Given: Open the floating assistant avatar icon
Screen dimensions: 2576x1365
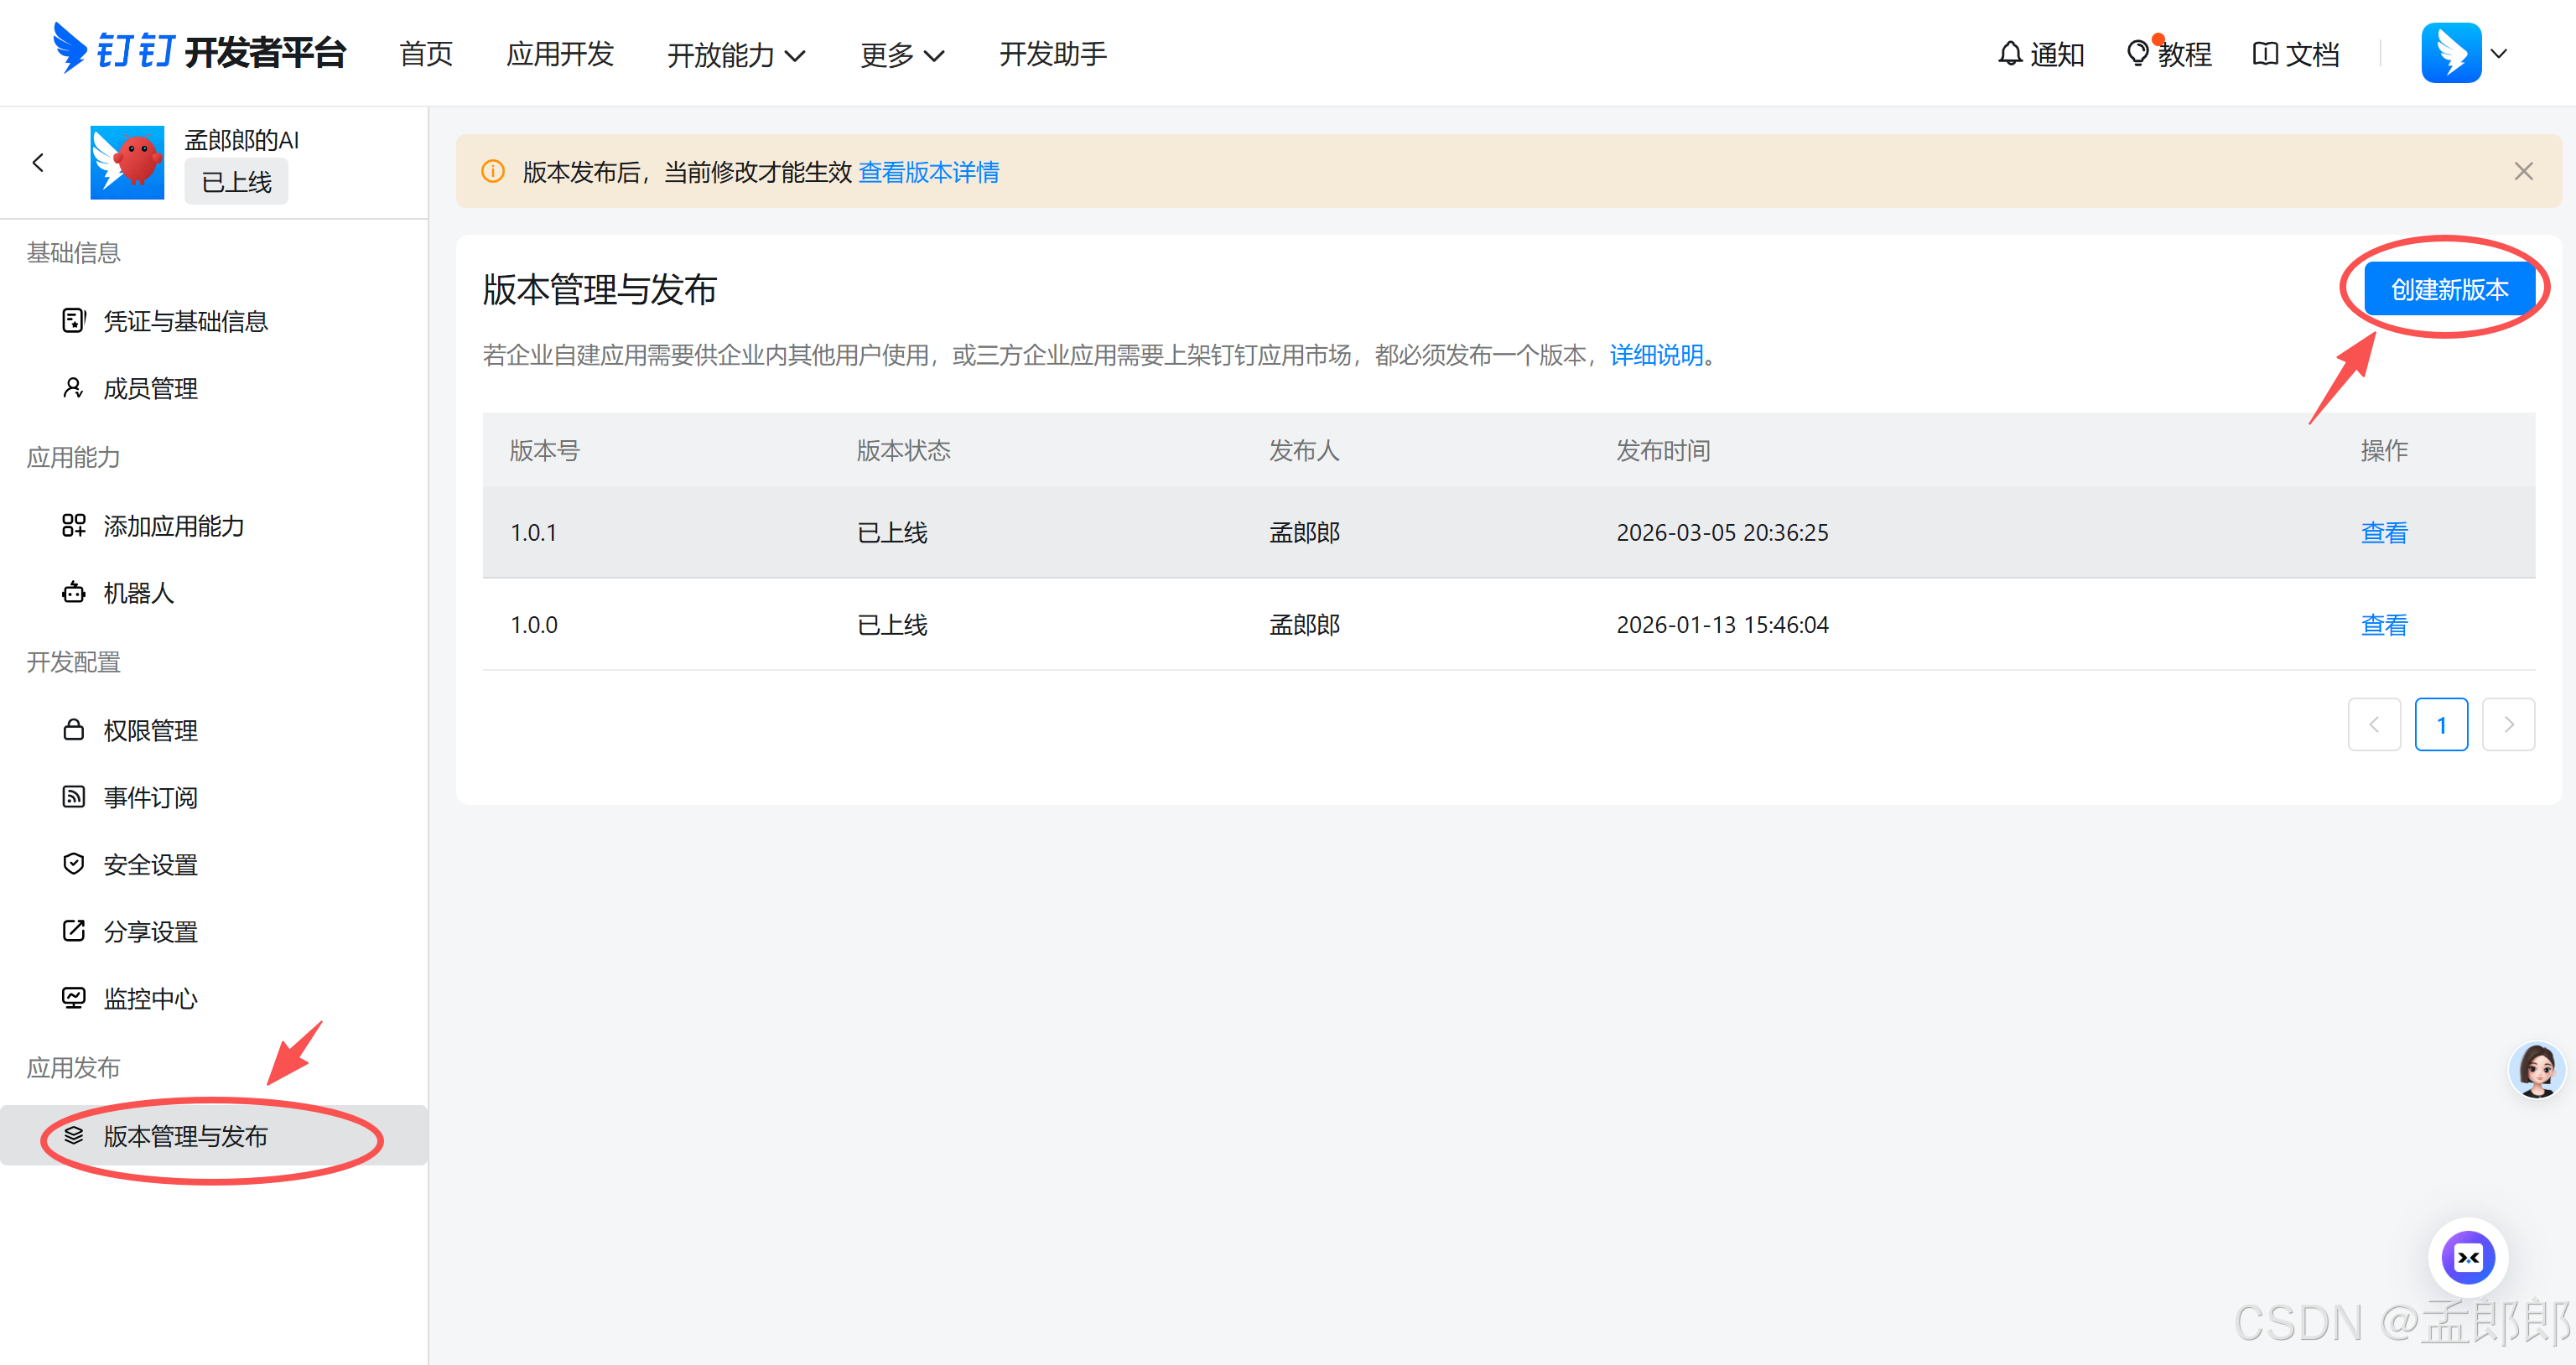Looking at the screenshot, I should pyautogui.click(x=2536, y=1069).
